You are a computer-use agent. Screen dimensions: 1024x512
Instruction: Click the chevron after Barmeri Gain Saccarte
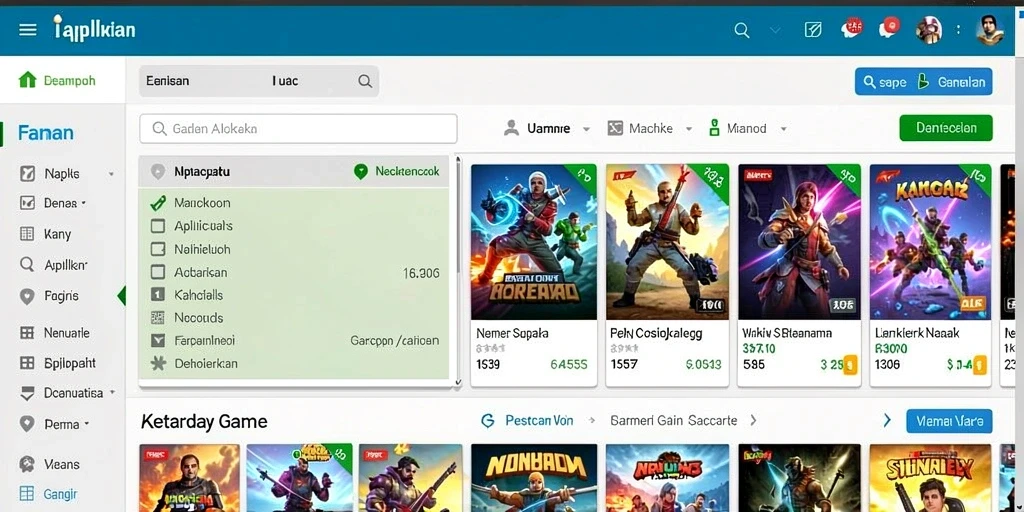753,420
